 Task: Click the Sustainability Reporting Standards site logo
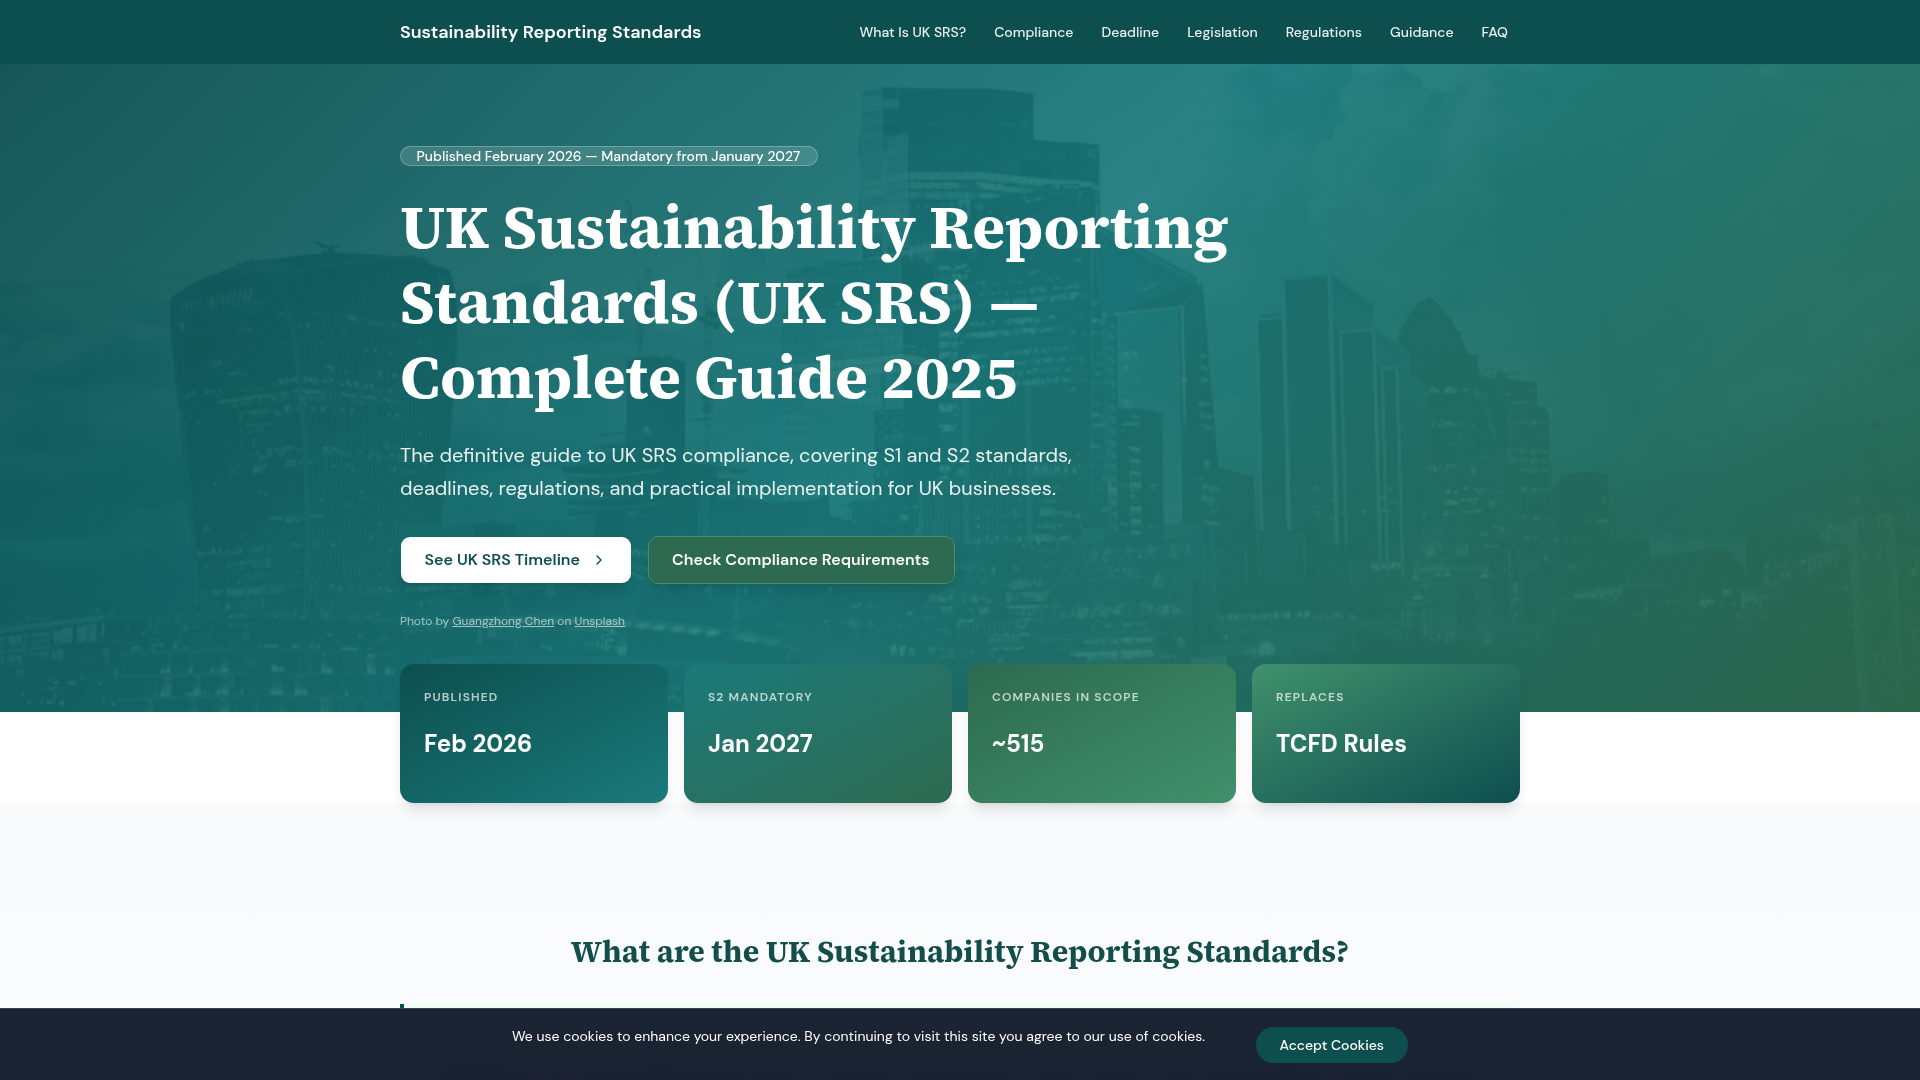[550, 32]
